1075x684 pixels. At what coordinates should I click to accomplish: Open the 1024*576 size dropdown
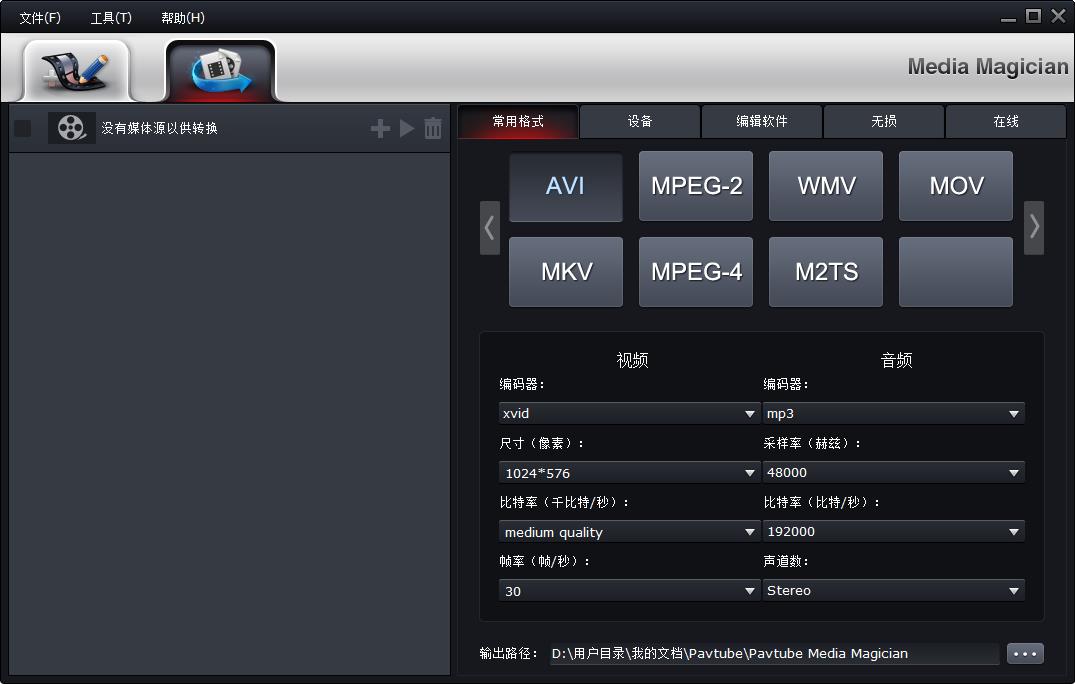pos(628,473)
